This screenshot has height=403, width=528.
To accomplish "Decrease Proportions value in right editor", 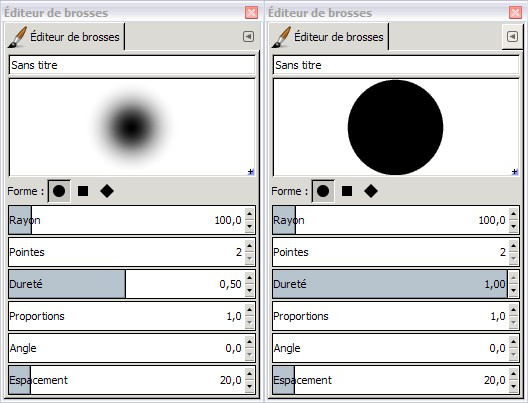I will pos(513,322).
